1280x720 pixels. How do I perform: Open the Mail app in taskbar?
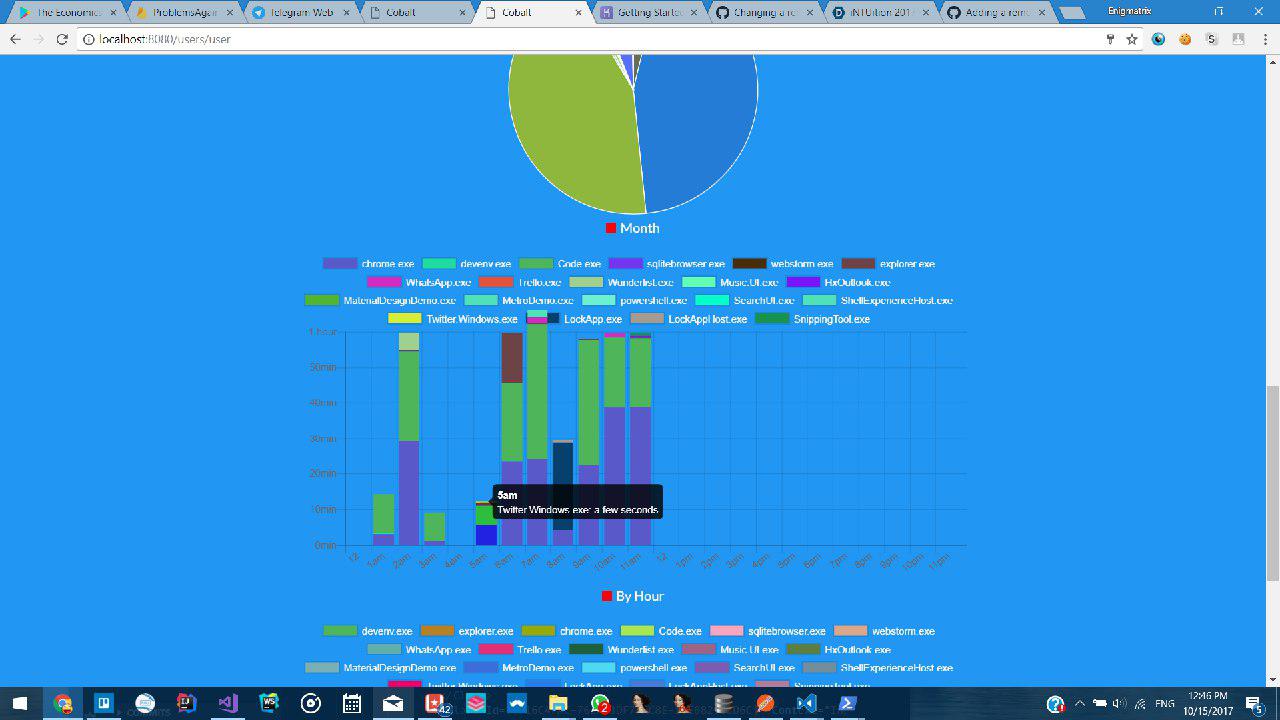click(393, 703)
